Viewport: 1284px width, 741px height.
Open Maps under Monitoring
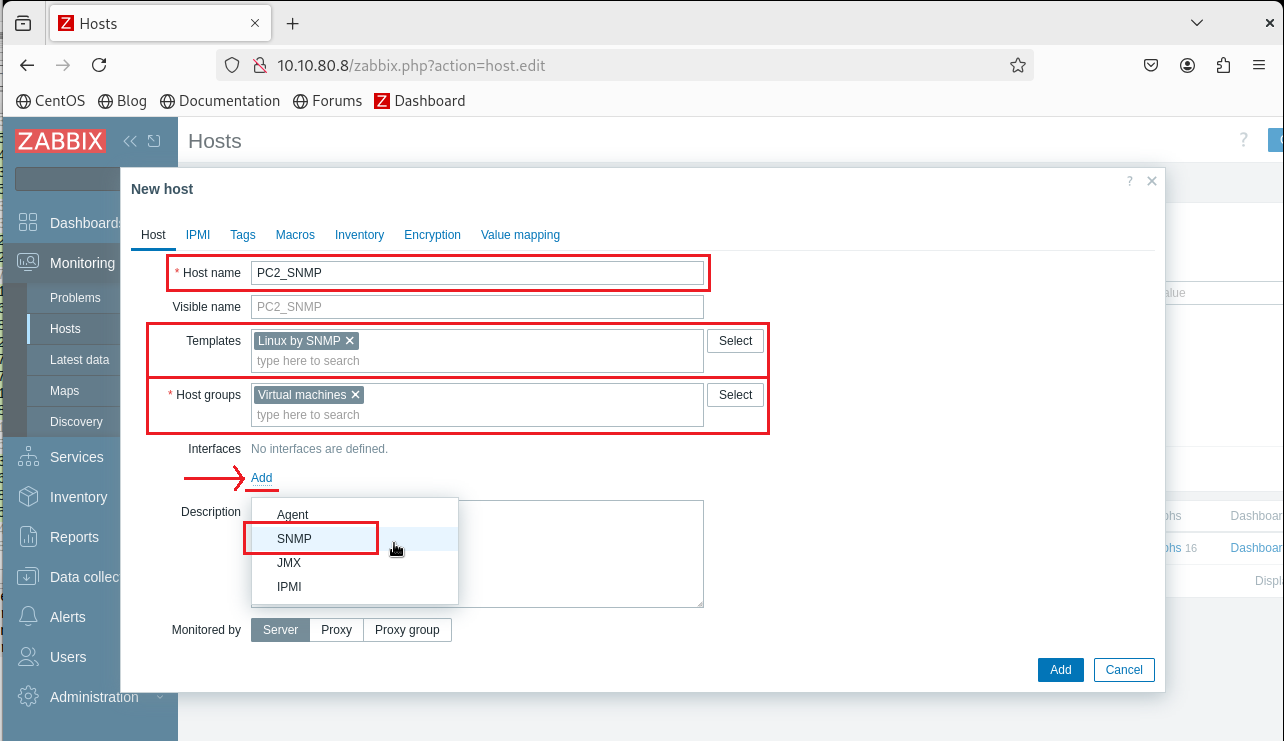point(64,391)
